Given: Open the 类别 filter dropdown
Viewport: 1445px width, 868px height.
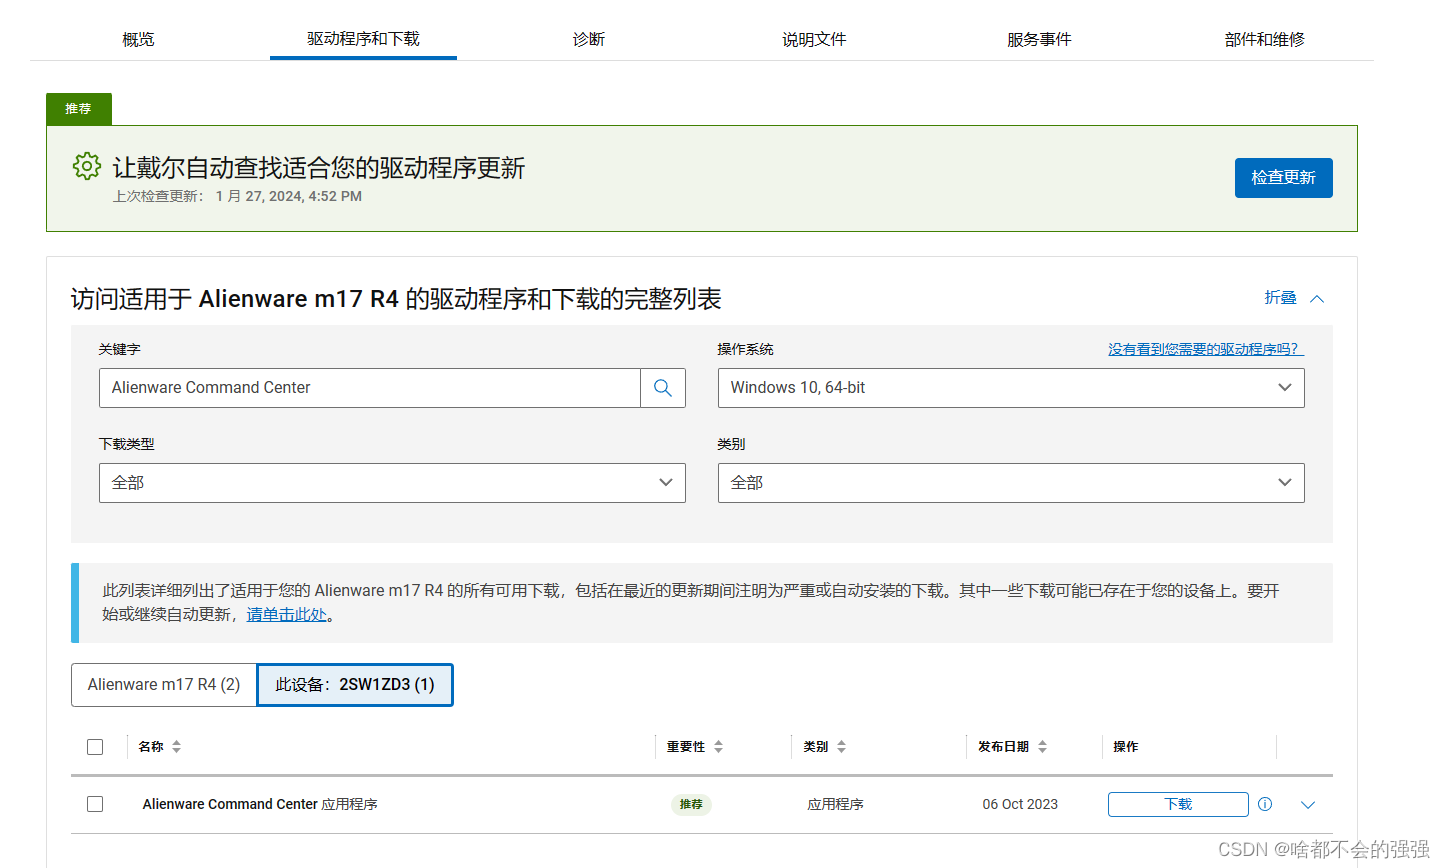Looking at the screenshot, I should tap(1011, 483).
